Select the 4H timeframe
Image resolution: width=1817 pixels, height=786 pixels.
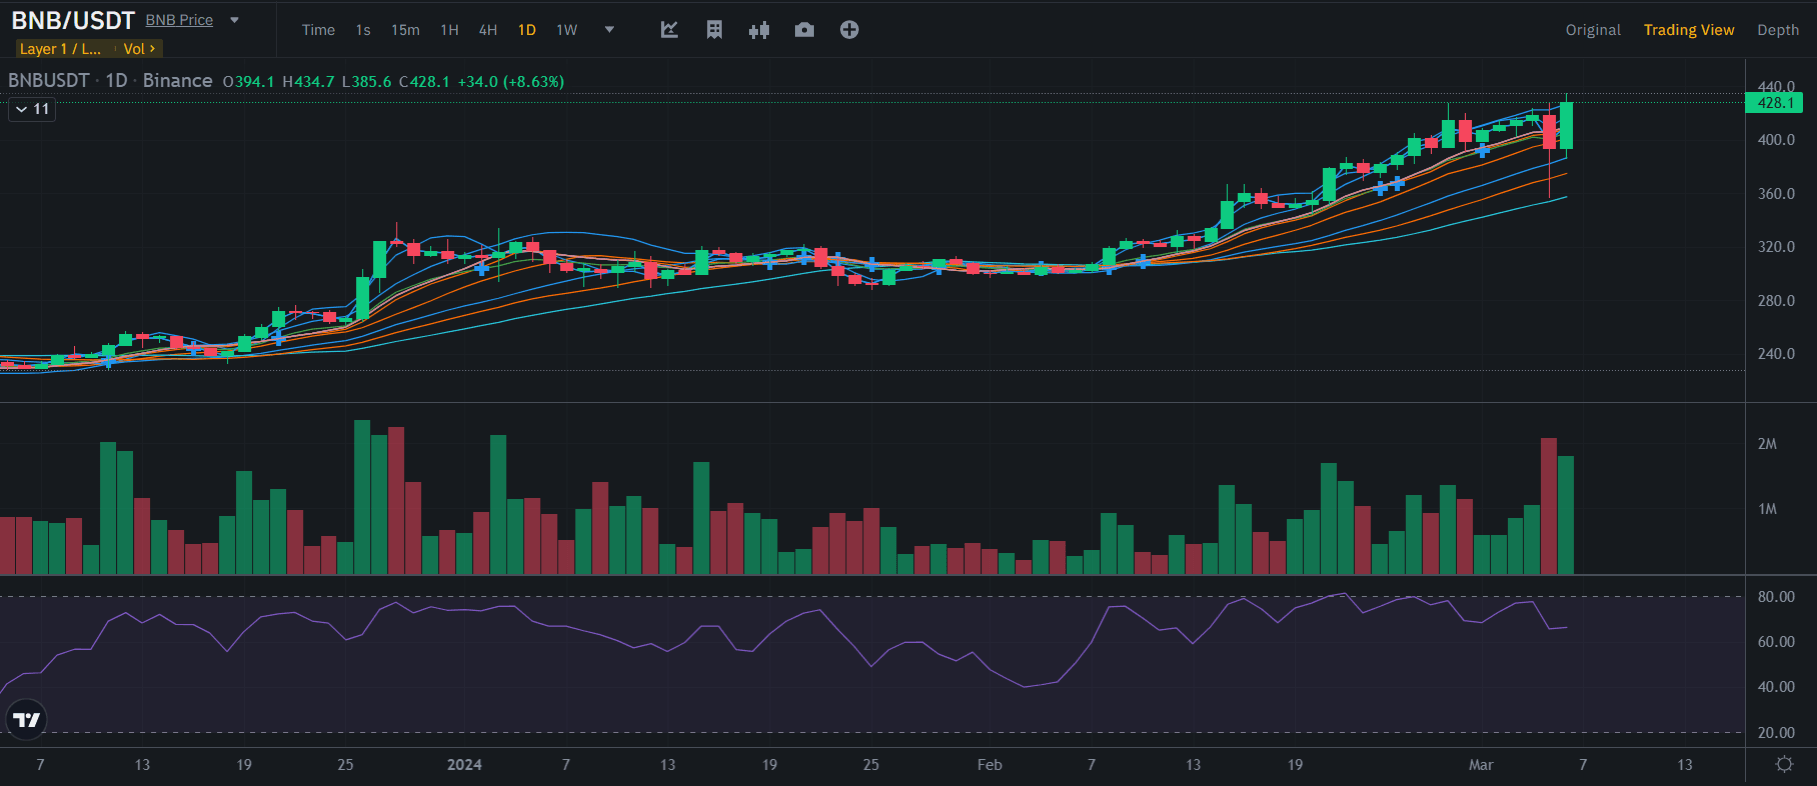click(x=488, y=30)
